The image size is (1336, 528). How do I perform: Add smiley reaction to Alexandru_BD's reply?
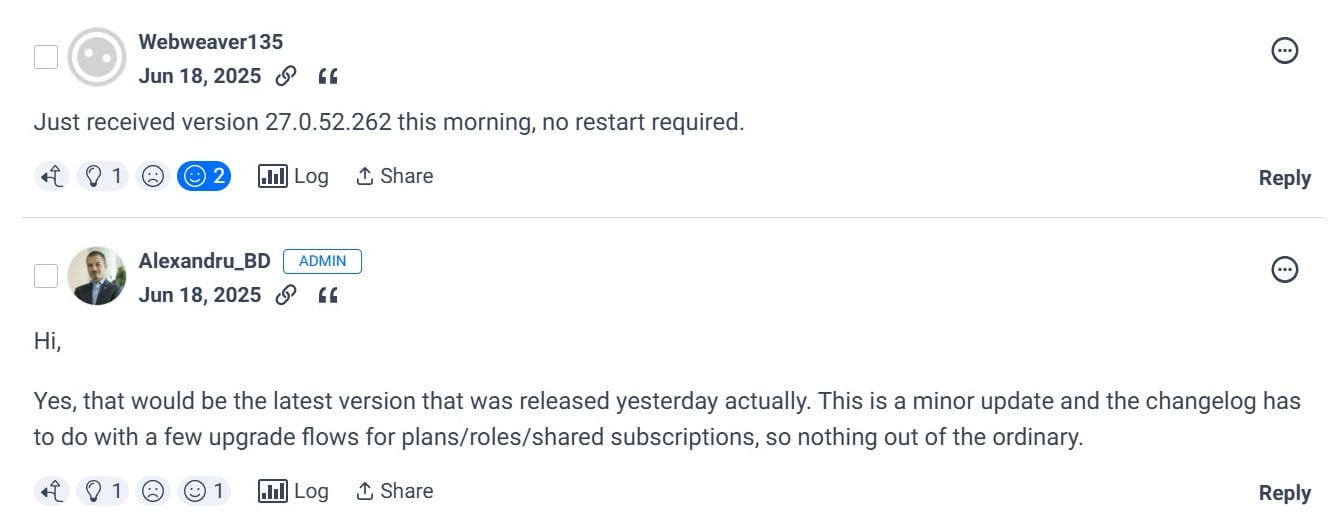point(204,492)
